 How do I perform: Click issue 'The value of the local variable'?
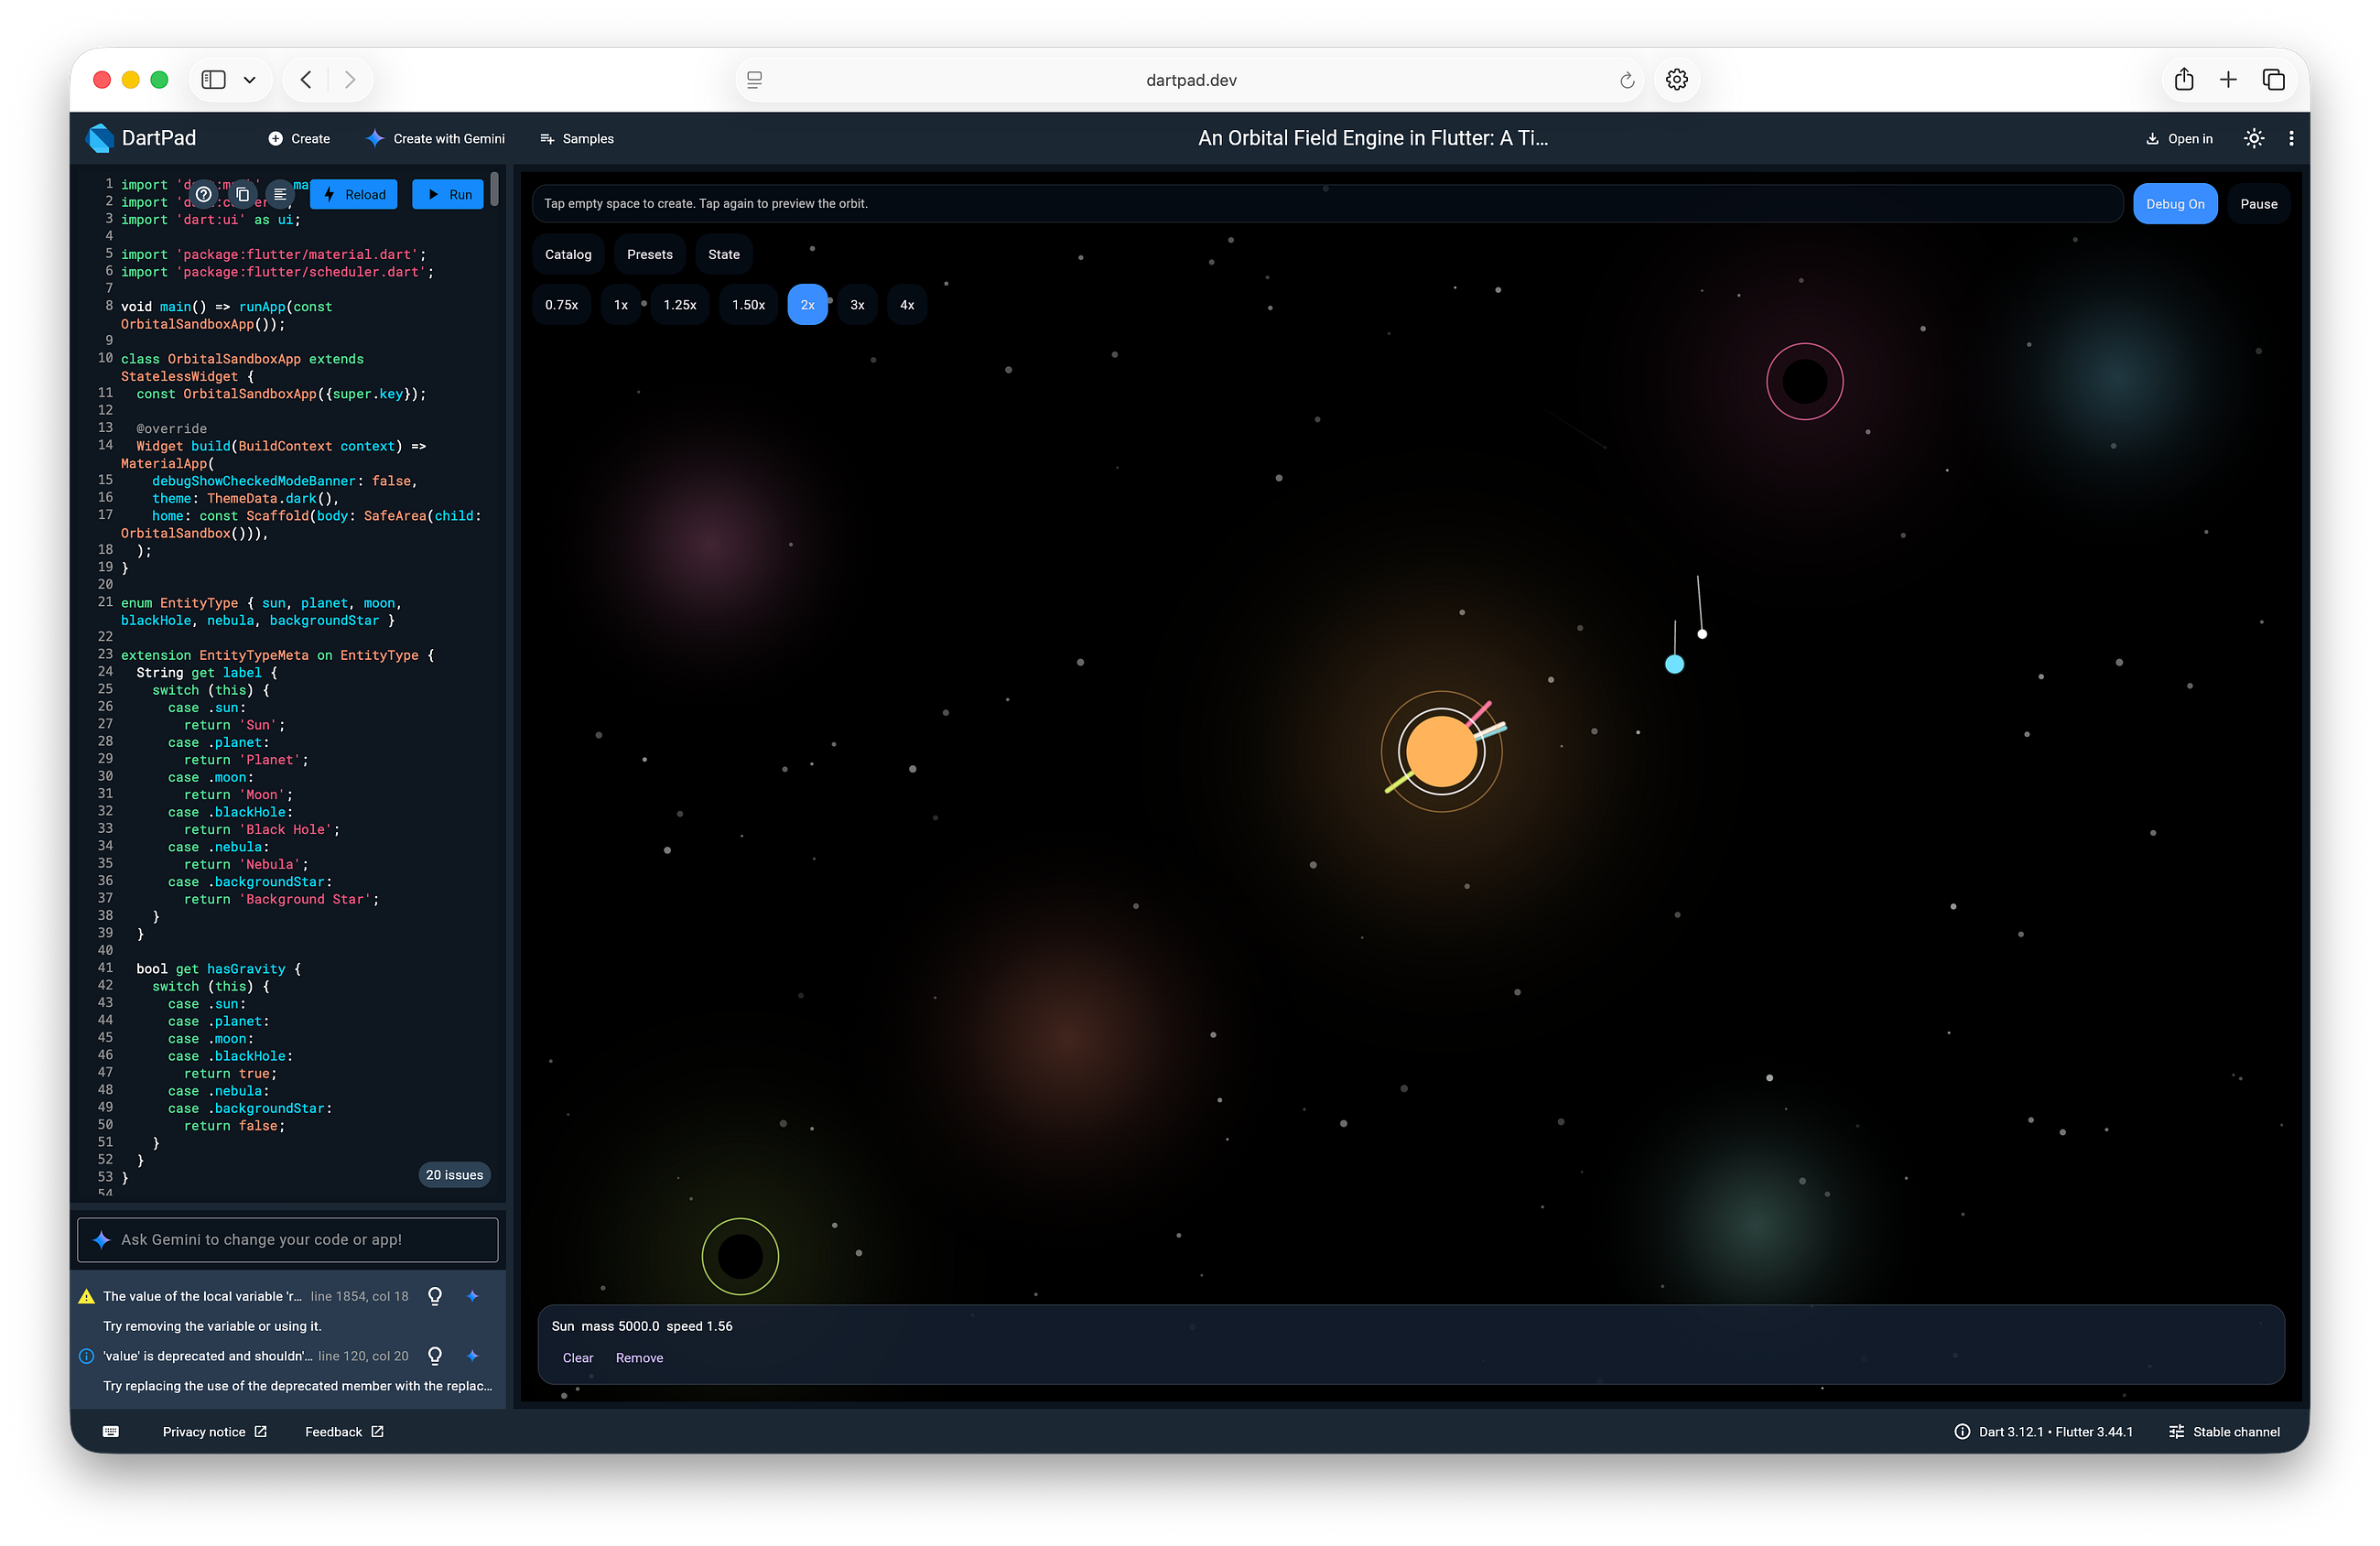[202, 1296]
